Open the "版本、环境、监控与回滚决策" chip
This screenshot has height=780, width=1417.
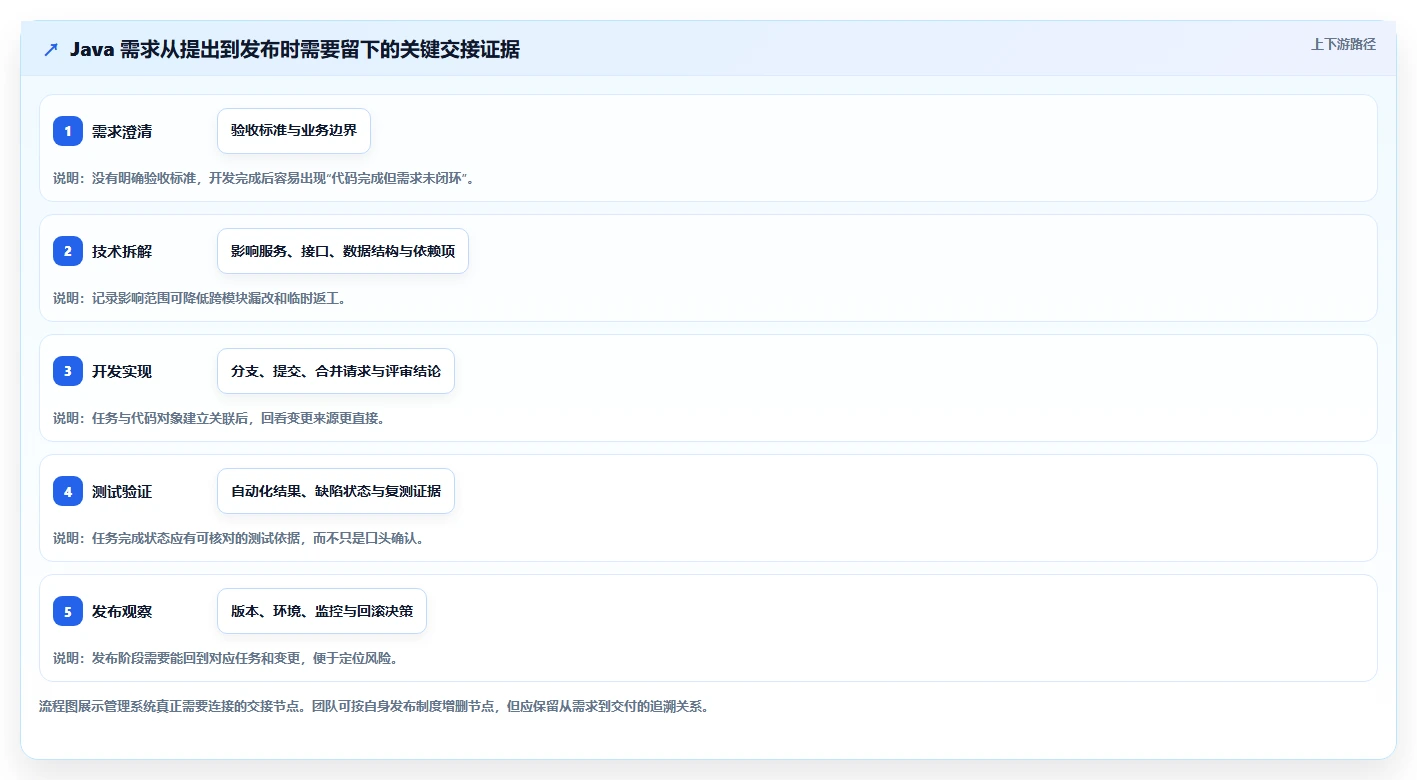322,611
